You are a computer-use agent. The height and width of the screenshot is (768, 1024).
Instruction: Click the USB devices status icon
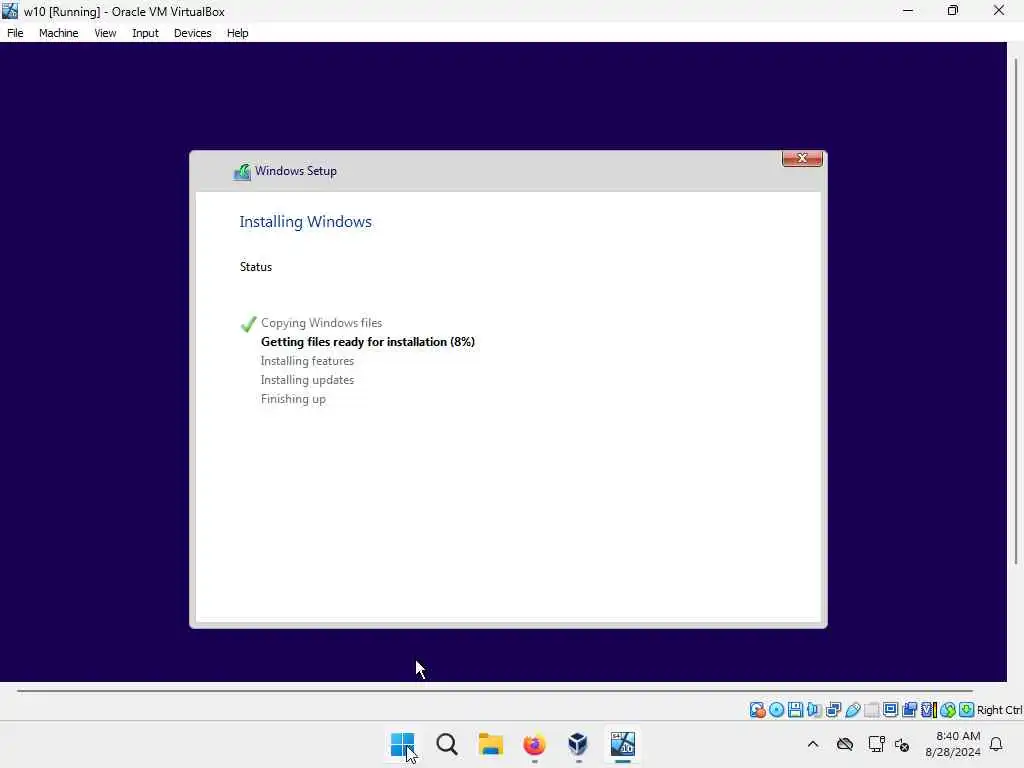(852, 710)
